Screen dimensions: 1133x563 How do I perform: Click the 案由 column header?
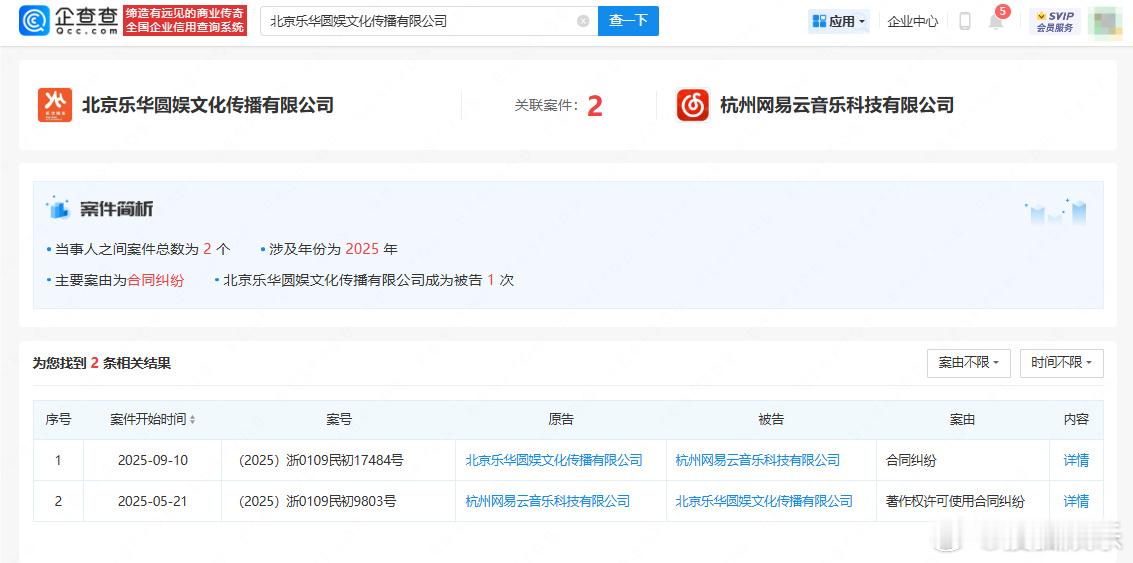962,419
